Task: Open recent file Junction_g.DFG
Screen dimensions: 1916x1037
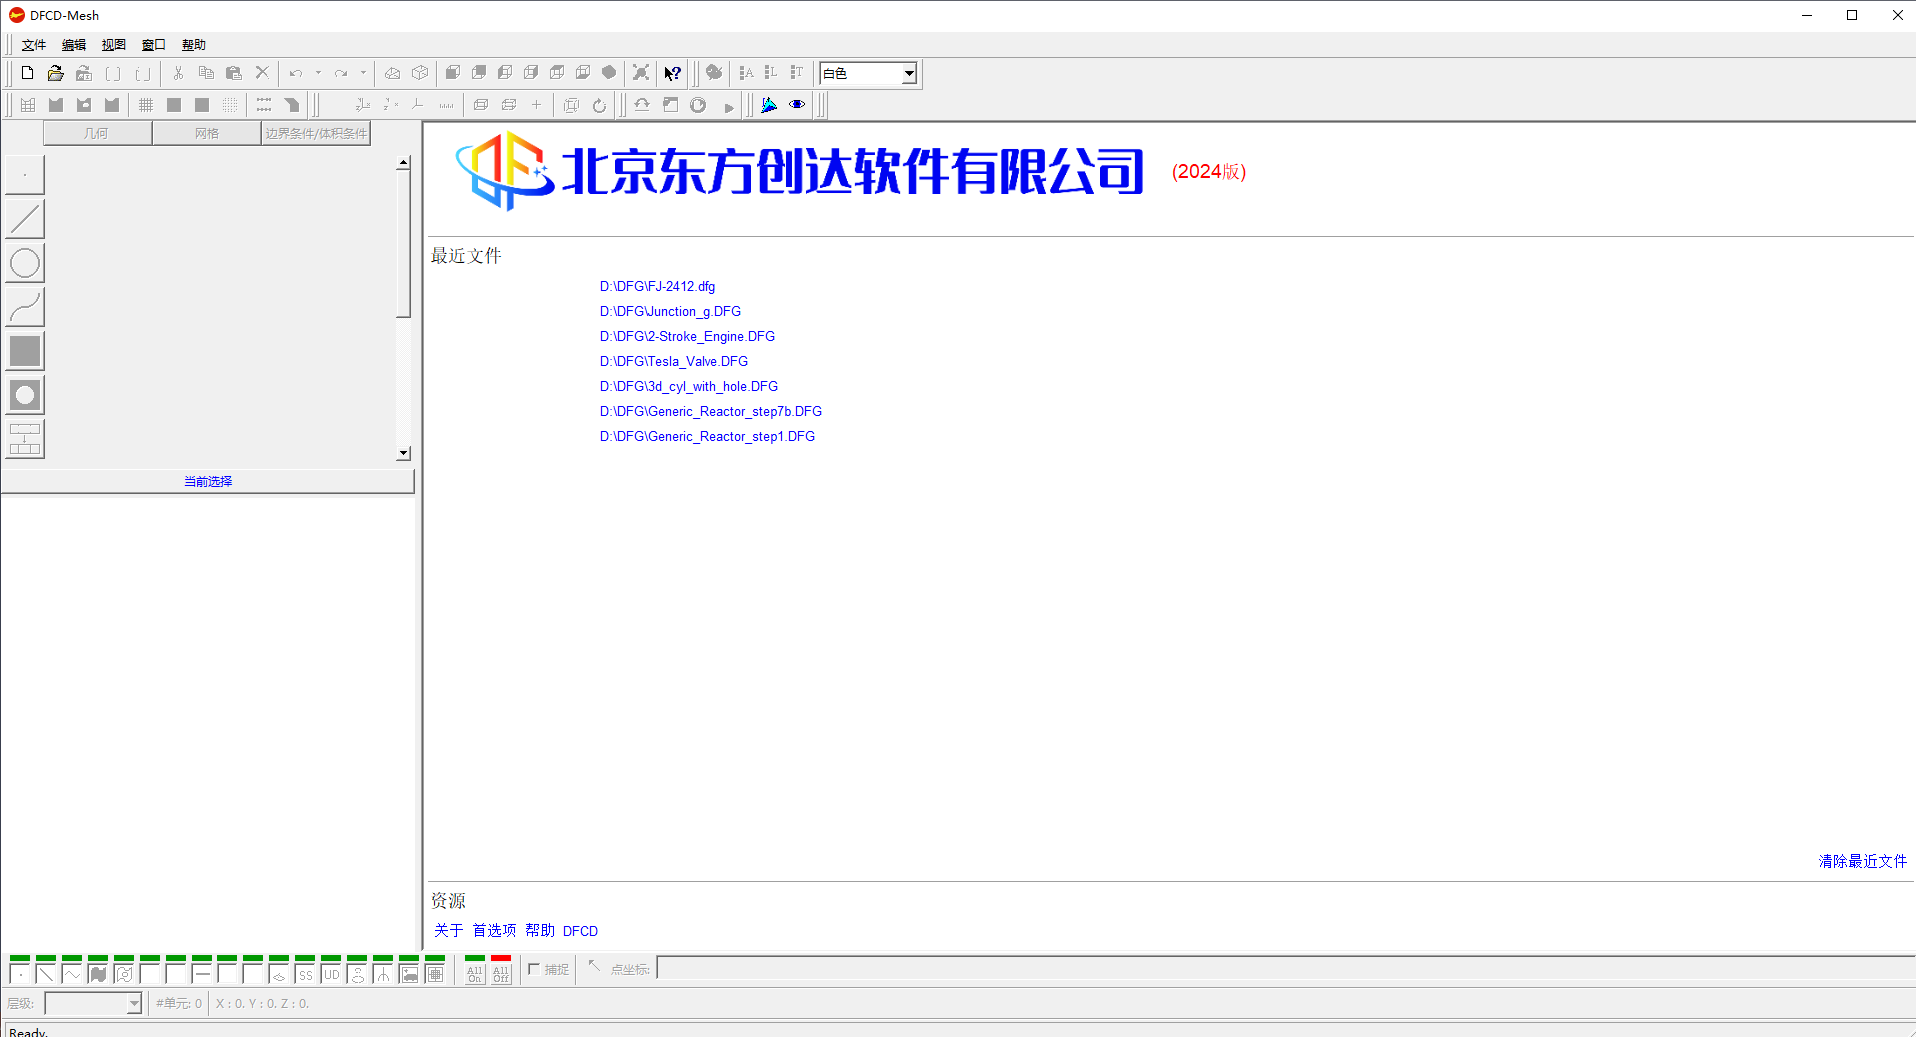Action: coord(670,311)
